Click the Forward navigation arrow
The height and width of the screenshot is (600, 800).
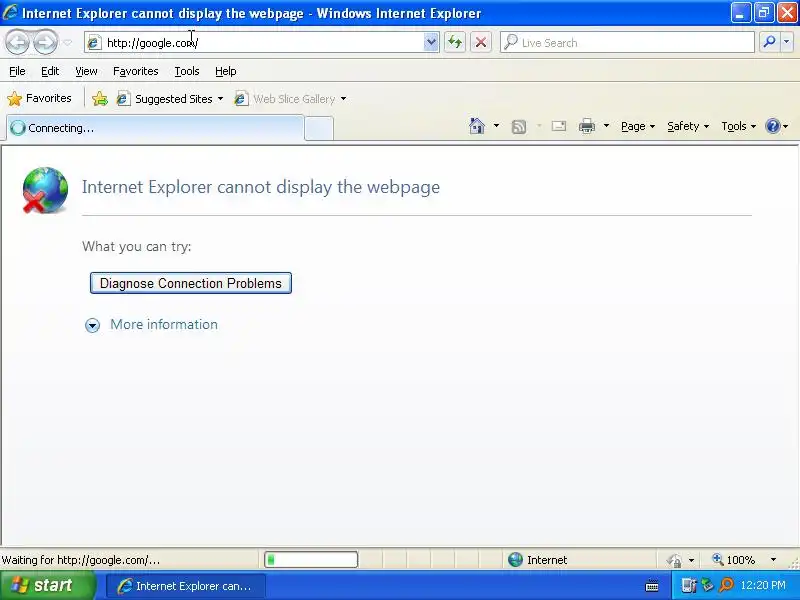pos(45,43)
